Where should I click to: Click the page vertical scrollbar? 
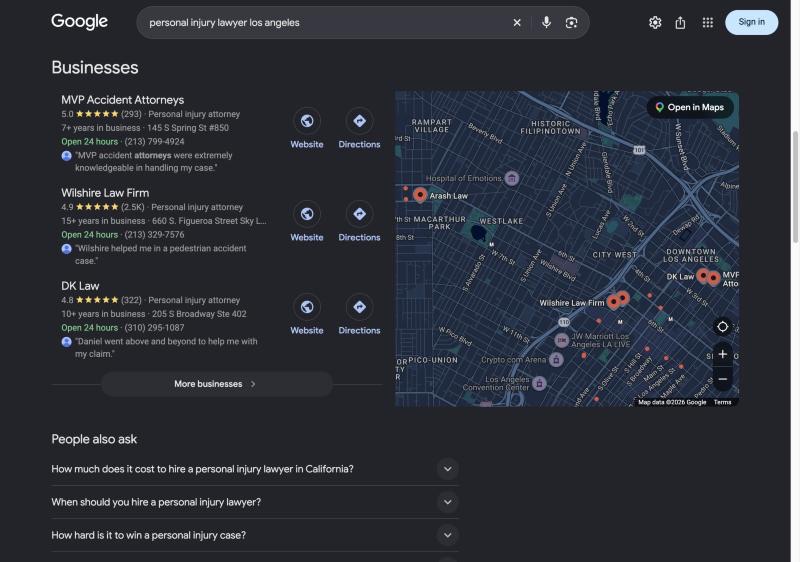(x=795, y=187)
